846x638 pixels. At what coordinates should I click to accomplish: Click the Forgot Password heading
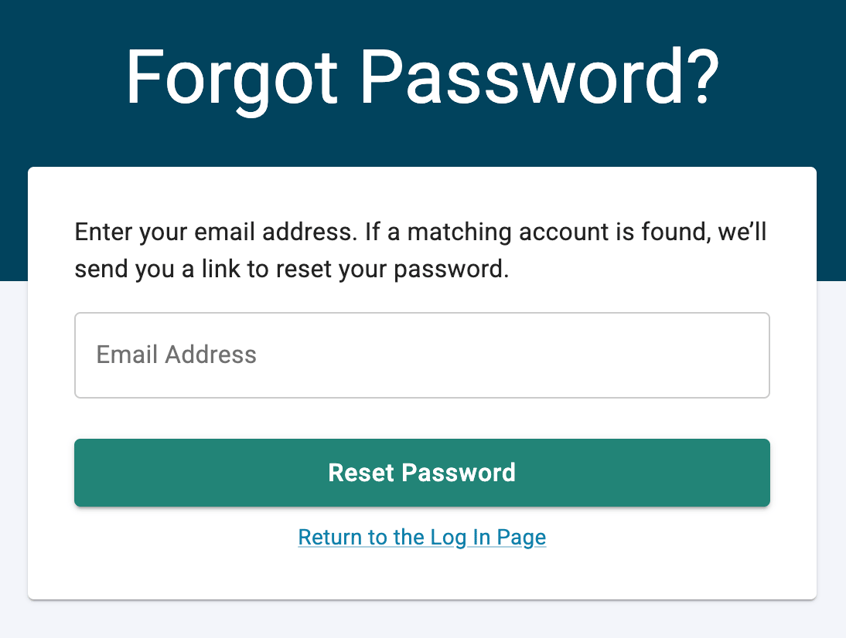coord(422,75)
